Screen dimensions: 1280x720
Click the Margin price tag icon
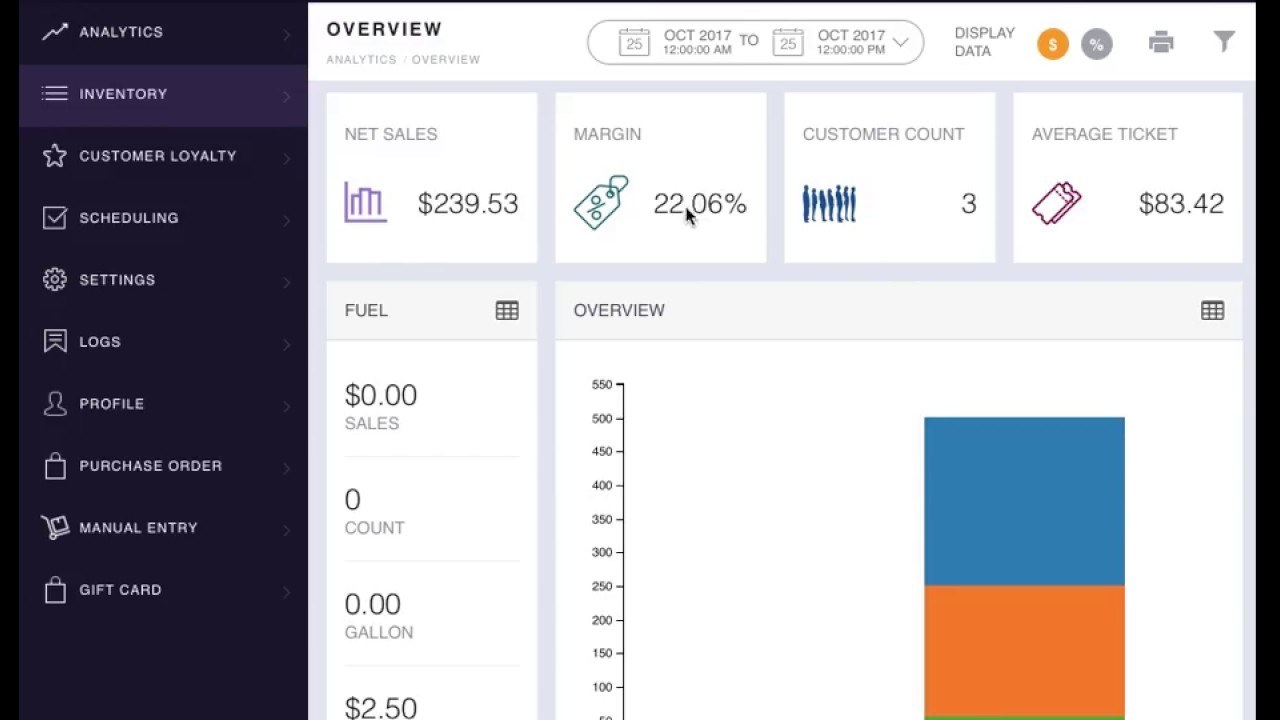pyautogui.click(x=601, y=203)
